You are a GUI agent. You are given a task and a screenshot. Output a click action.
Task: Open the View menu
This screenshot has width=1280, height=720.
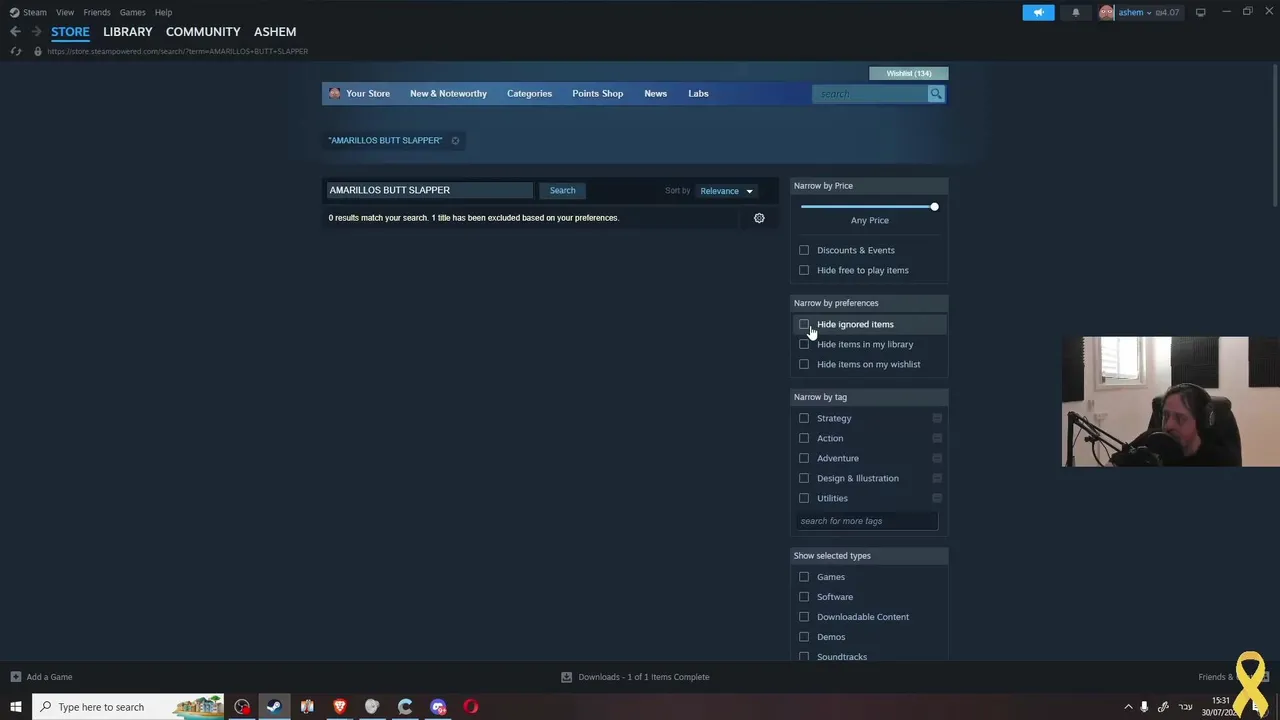[x=65, y=12]
